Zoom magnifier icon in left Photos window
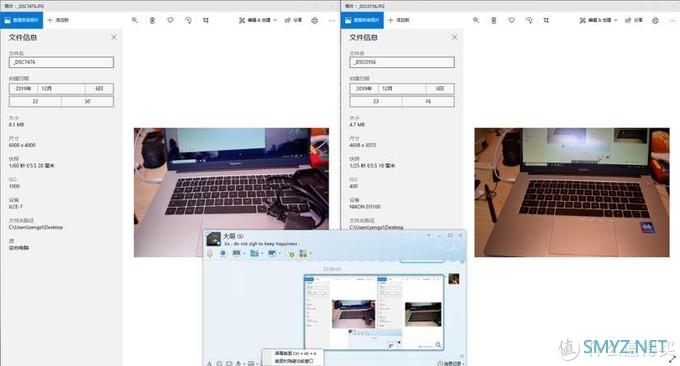The height and width of the screenshot is (366, 680). coord(135,20)
